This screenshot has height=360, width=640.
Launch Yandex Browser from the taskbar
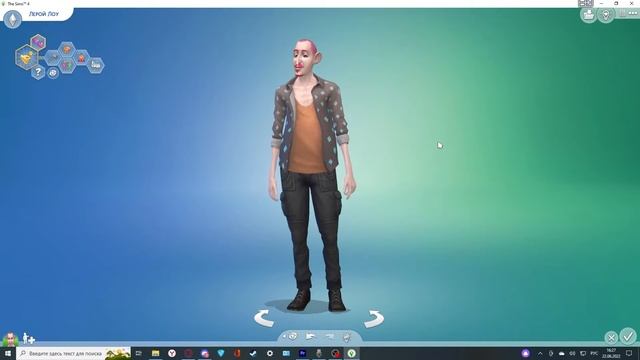[172, 353]
